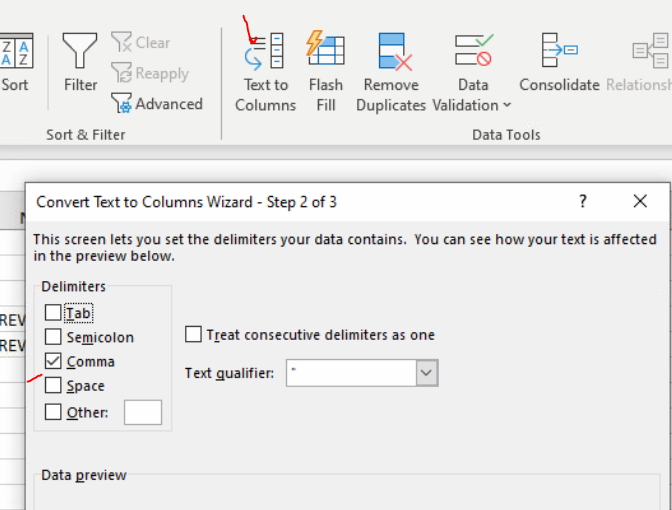
Task: Open Remove Duplicates tool
Action: pyautogui.click(x=391, y=51)
